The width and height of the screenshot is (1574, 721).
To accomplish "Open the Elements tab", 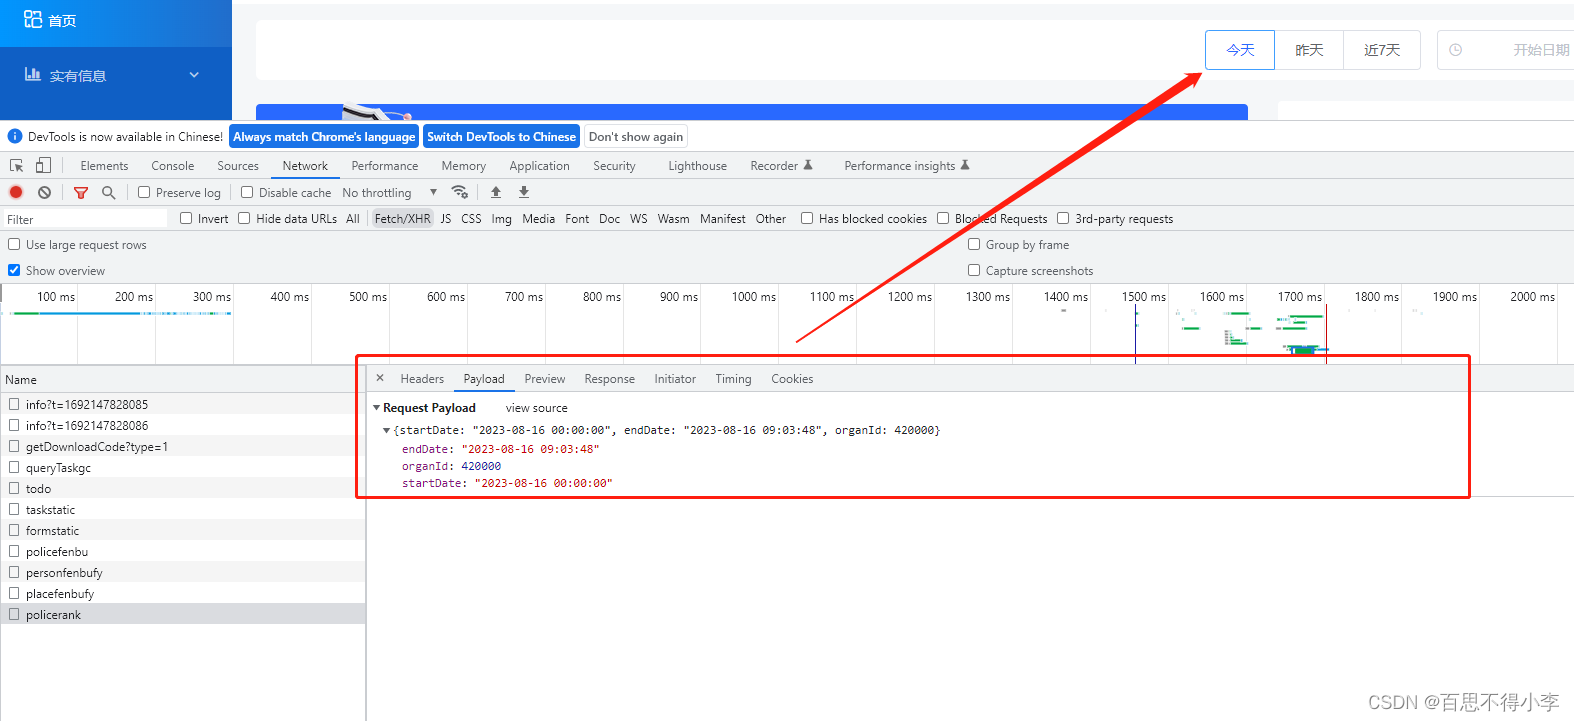I will coord(104,166).
